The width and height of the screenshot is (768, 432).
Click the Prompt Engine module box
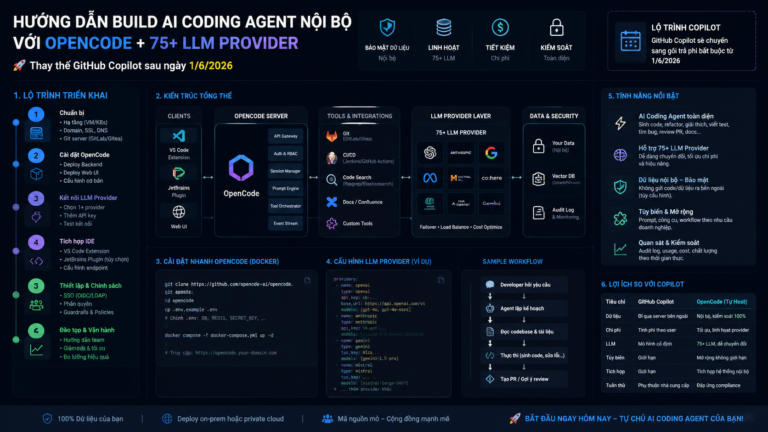[286, 189]
